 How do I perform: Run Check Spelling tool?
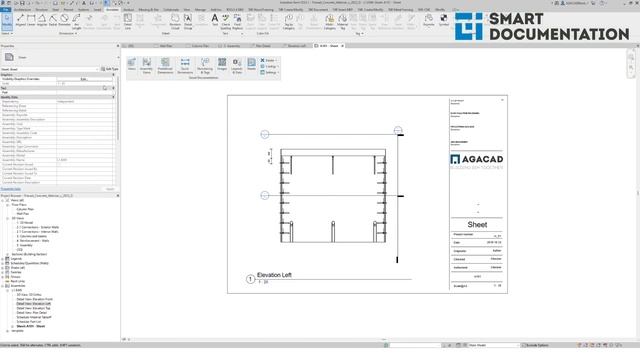[x=226, y=21]
